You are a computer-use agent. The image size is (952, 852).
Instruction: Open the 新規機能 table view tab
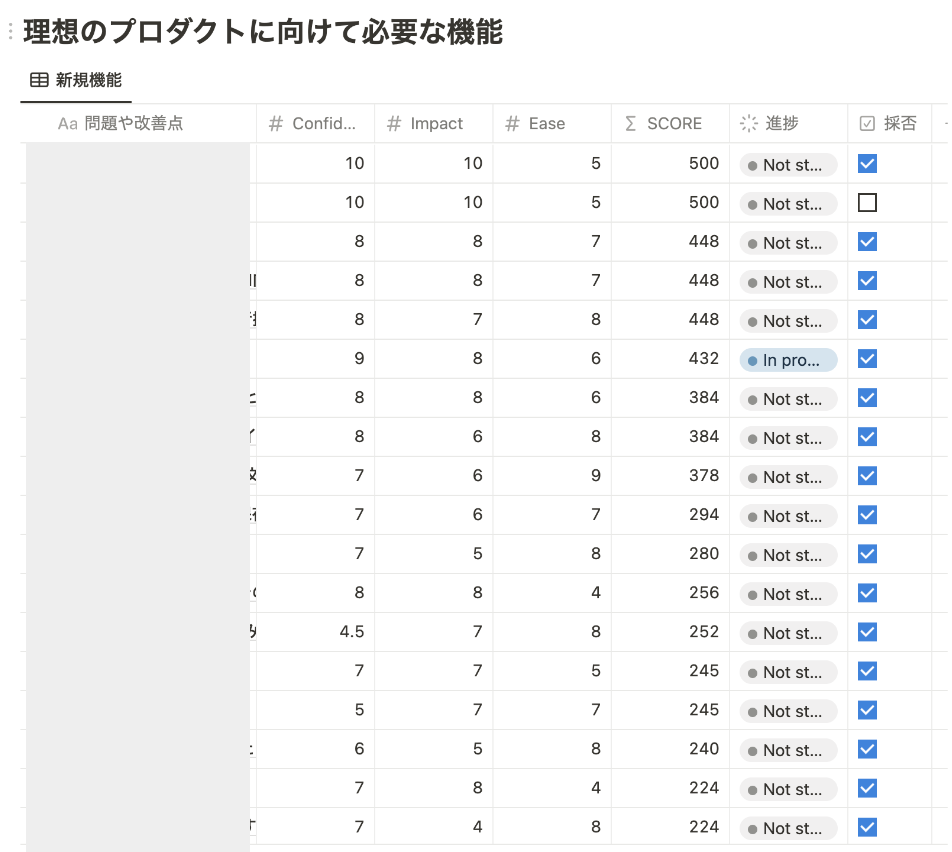(x=76, y=80)
